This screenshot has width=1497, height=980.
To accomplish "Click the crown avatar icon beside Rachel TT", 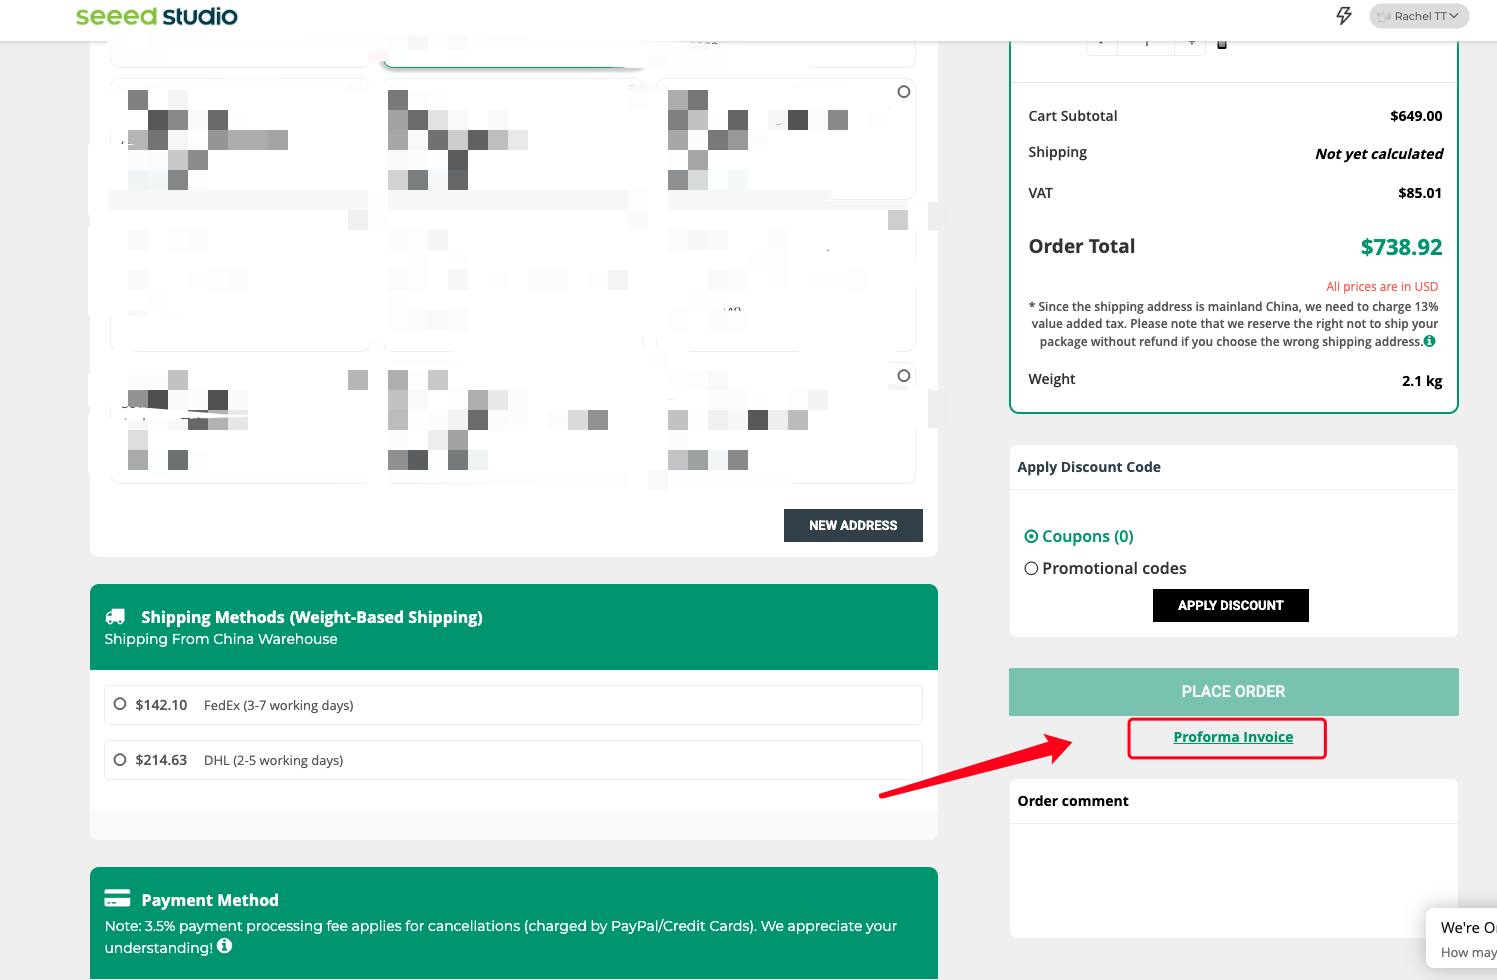I will pyautogui.click(x=1384, y=16).
